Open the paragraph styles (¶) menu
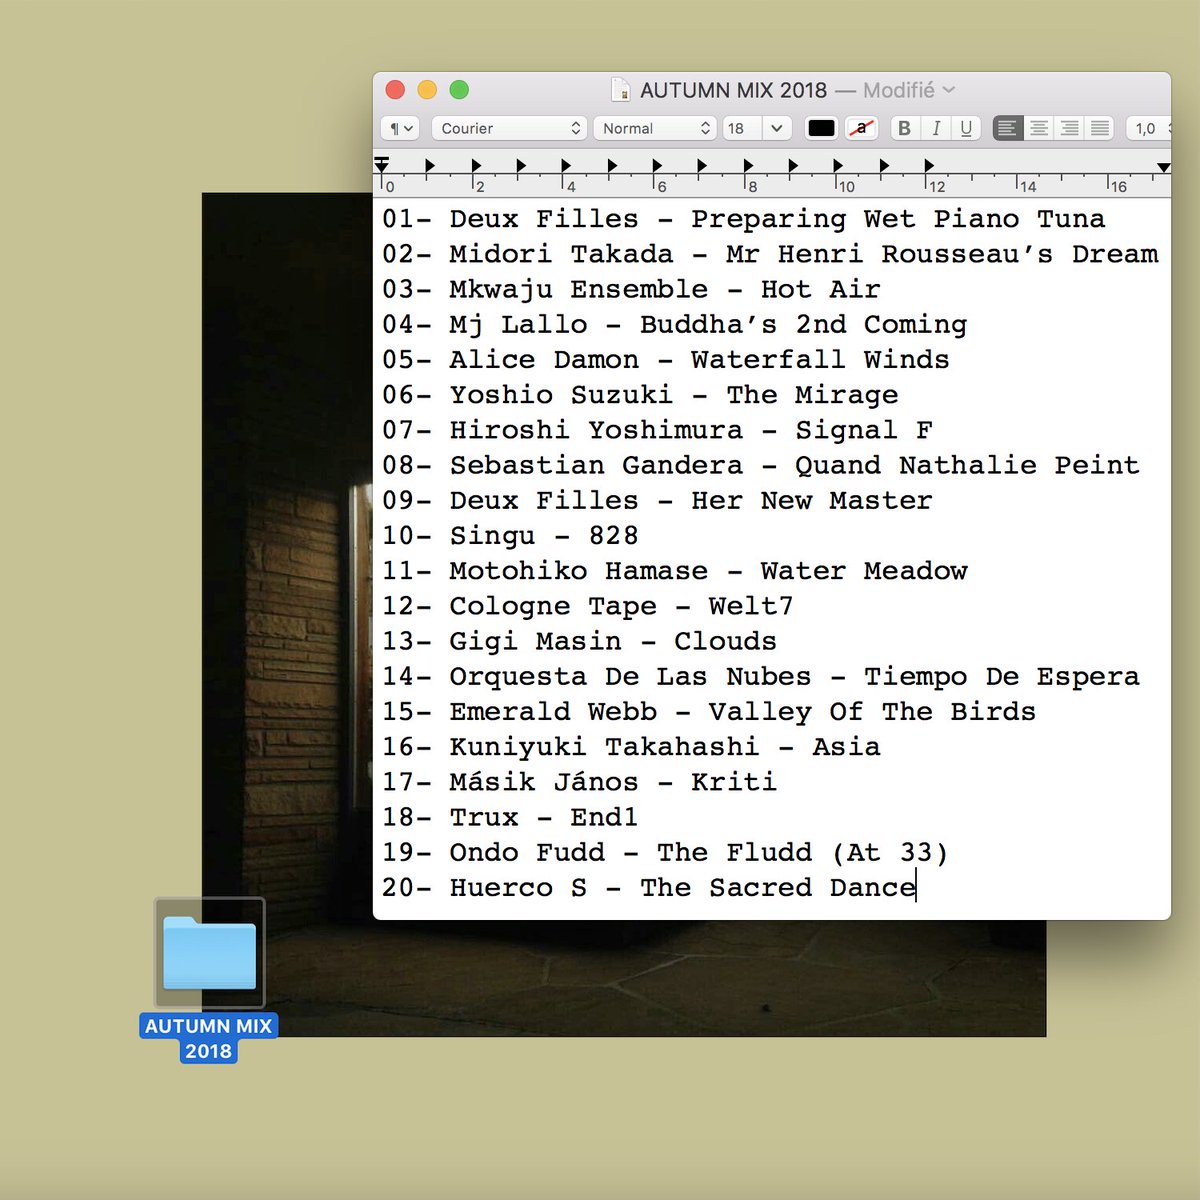This screenshot has width=1200, height=1200. [x=401, y=128]
